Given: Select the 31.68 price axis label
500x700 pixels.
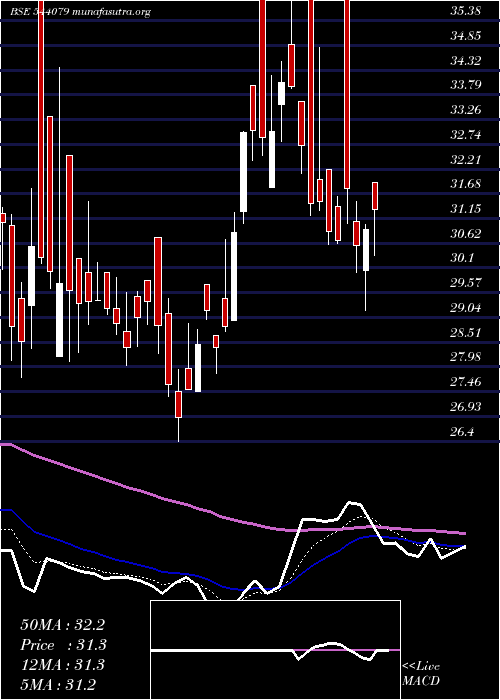Looking at the screenshot, I should click(x=466, y=183).
